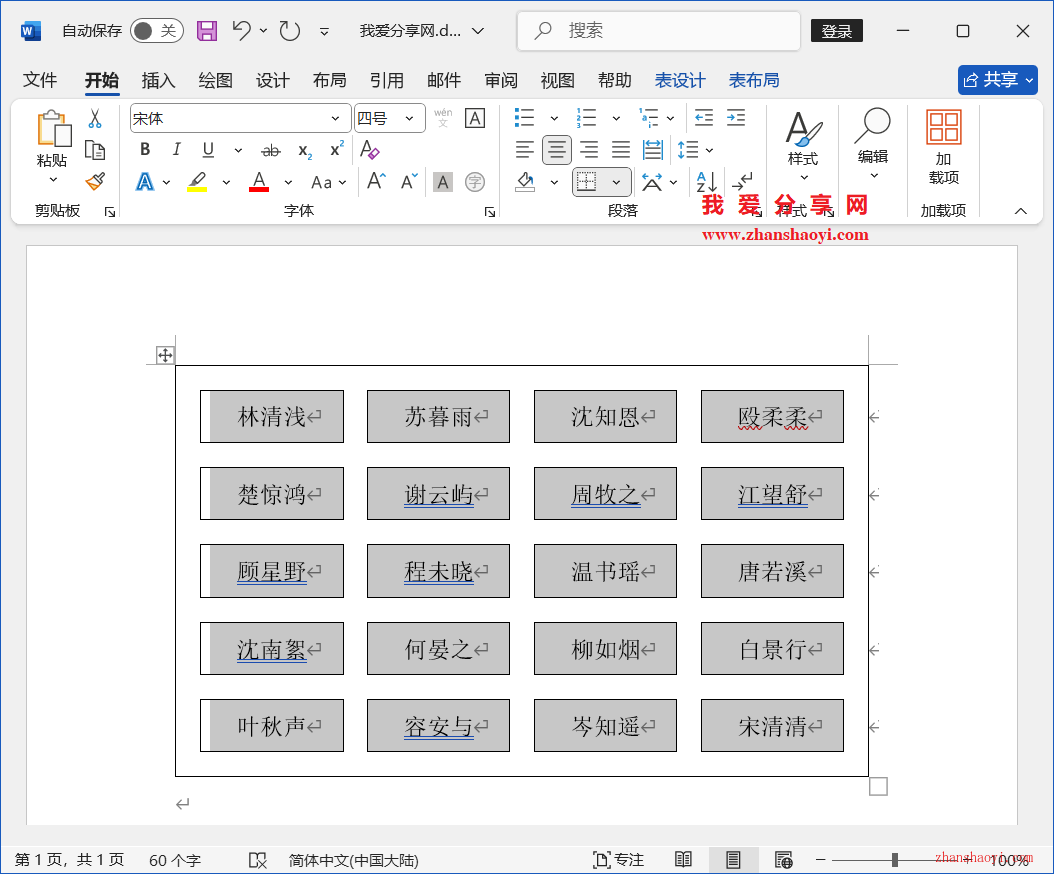Justify paragraph text
The height and width of the screenshot is (874, 1054).
coord(620,150)
